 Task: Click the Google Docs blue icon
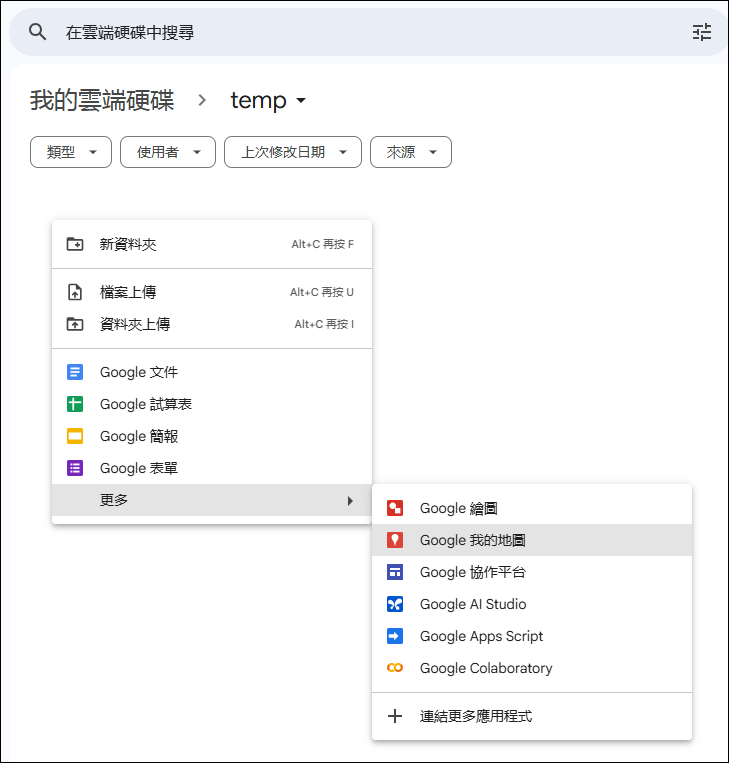[x=75, y=372]
